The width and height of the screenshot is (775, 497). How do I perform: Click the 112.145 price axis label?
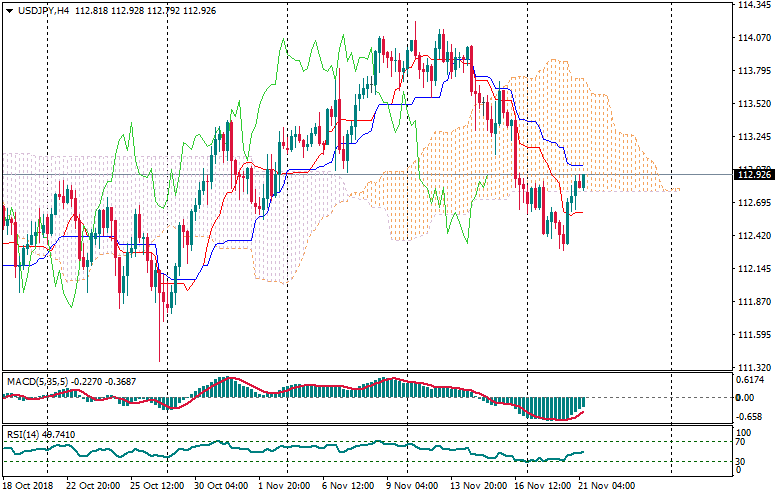pos(752,269)
